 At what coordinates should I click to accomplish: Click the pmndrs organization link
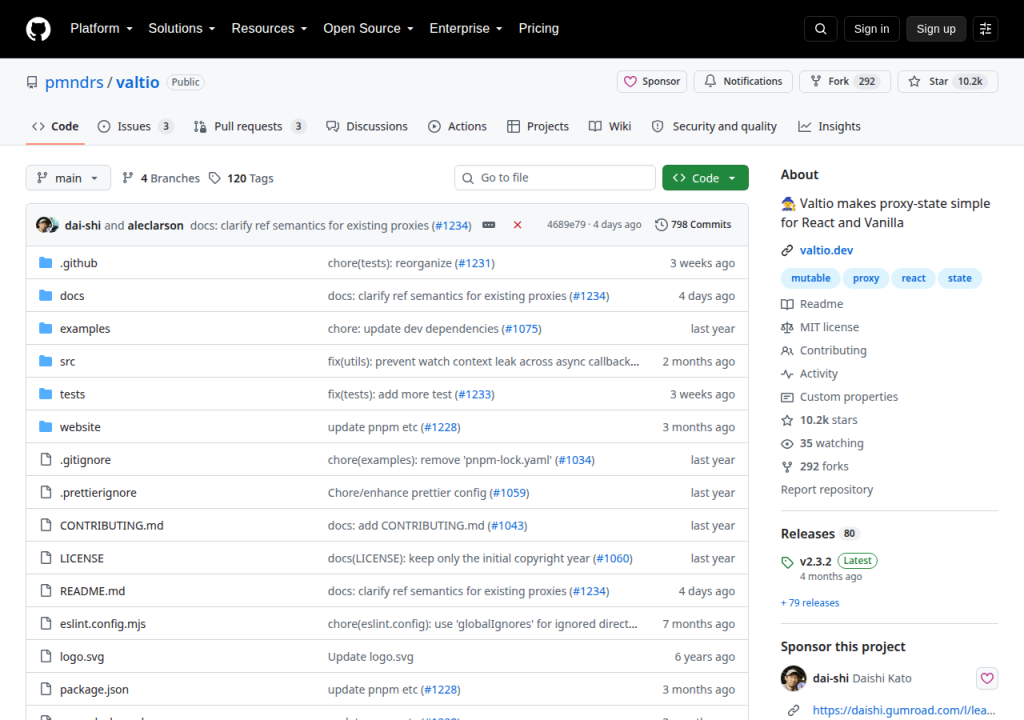click(x=74, y=82)
